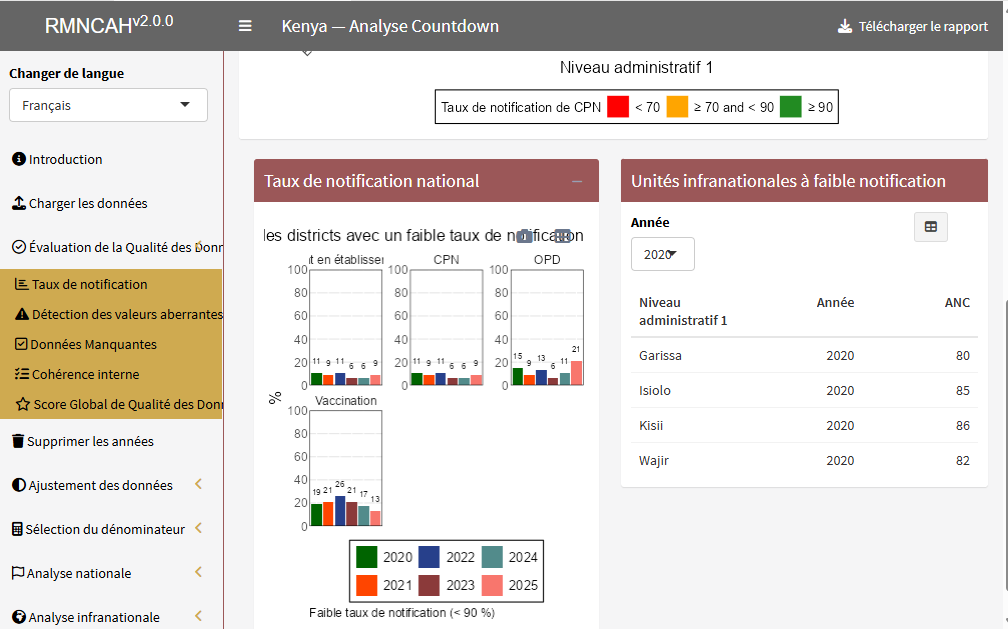
Task: Click the flag icon beside Analyse nationale
Action: pos(18,573)
